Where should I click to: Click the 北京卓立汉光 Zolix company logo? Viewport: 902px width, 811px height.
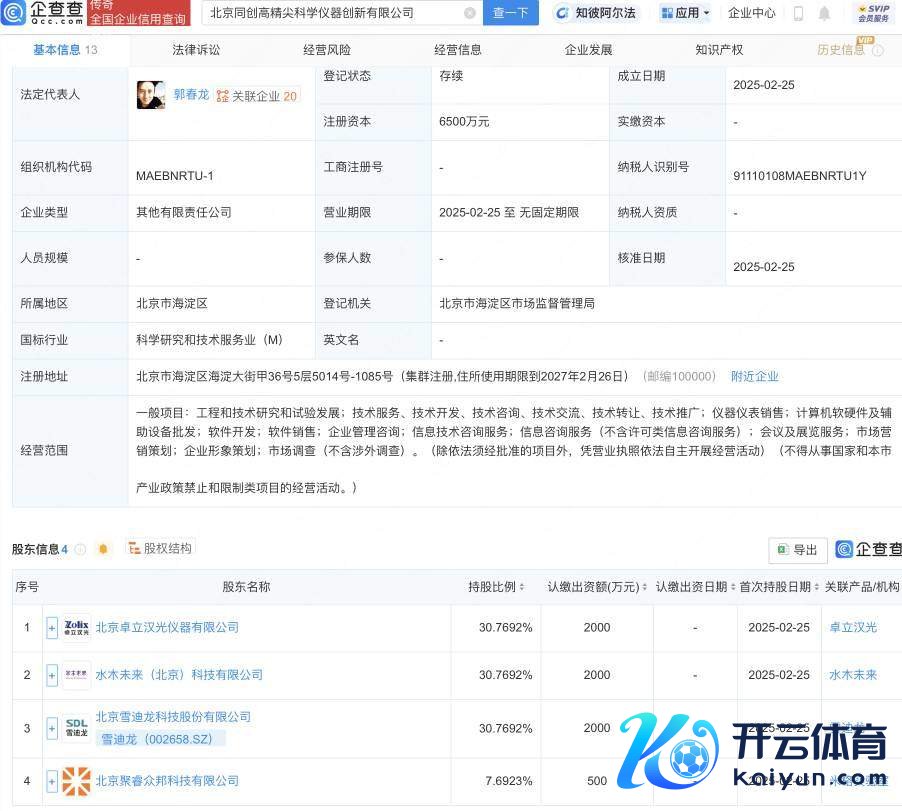[x=76, y=628]
